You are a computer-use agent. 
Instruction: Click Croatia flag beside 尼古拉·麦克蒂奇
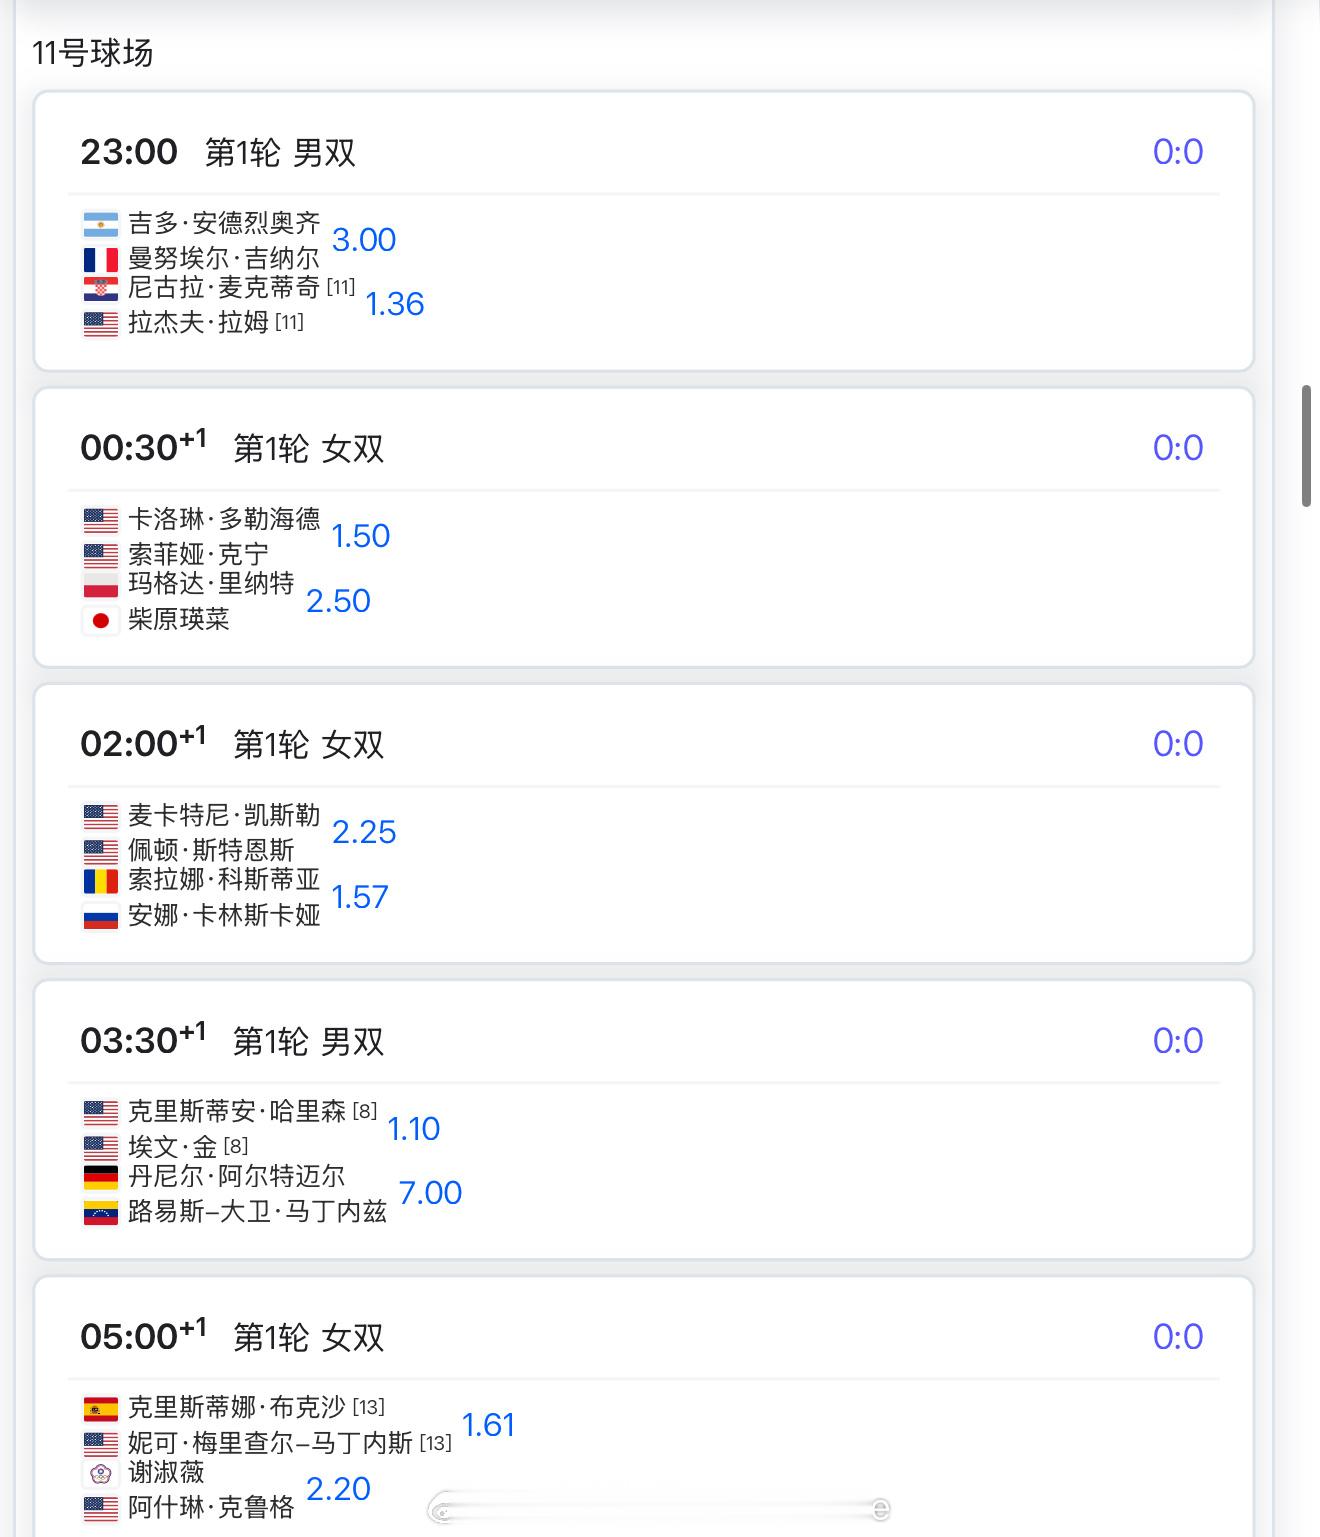point(100,289)
